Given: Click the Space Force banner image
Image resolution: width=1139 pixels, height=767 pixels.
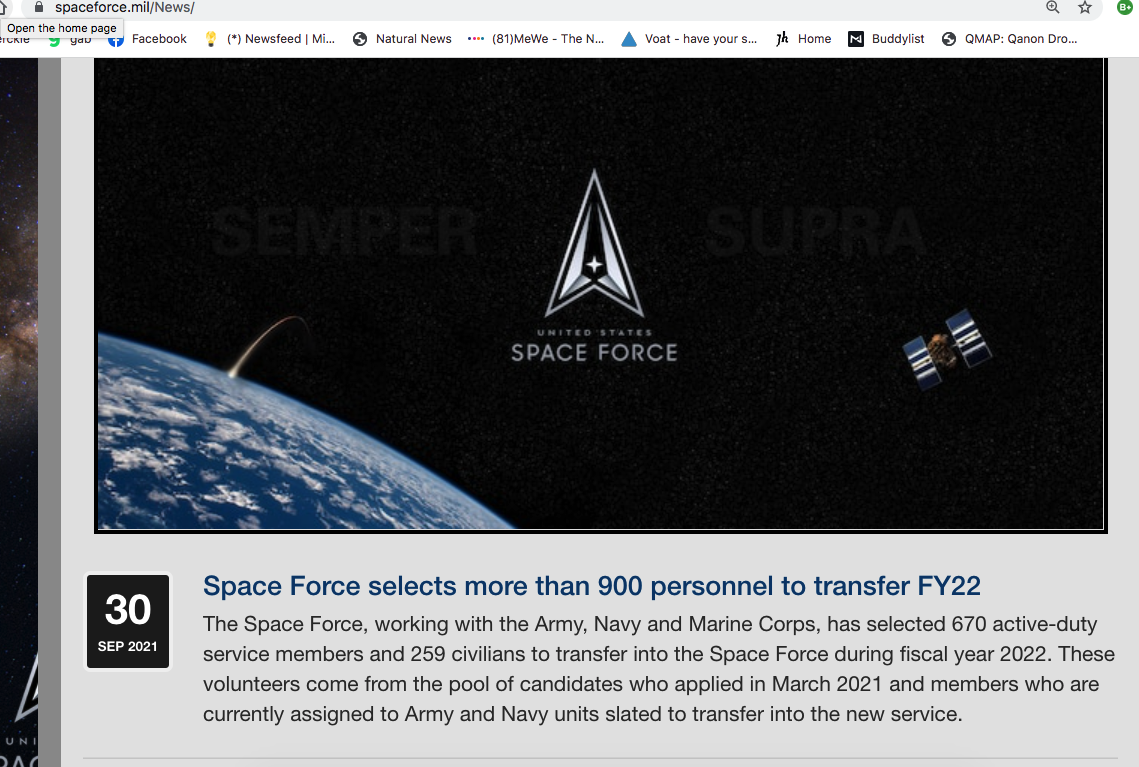Looking at the screenshot, I should click(600, 295).
